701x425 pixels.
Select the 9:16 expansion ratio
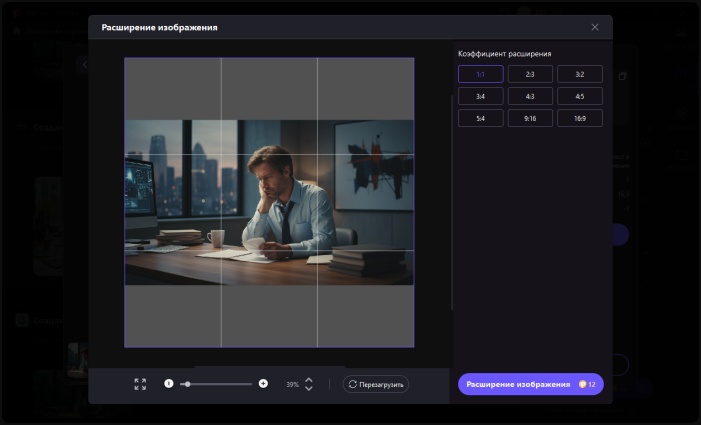pyautogui.click(x=530, y=118)
